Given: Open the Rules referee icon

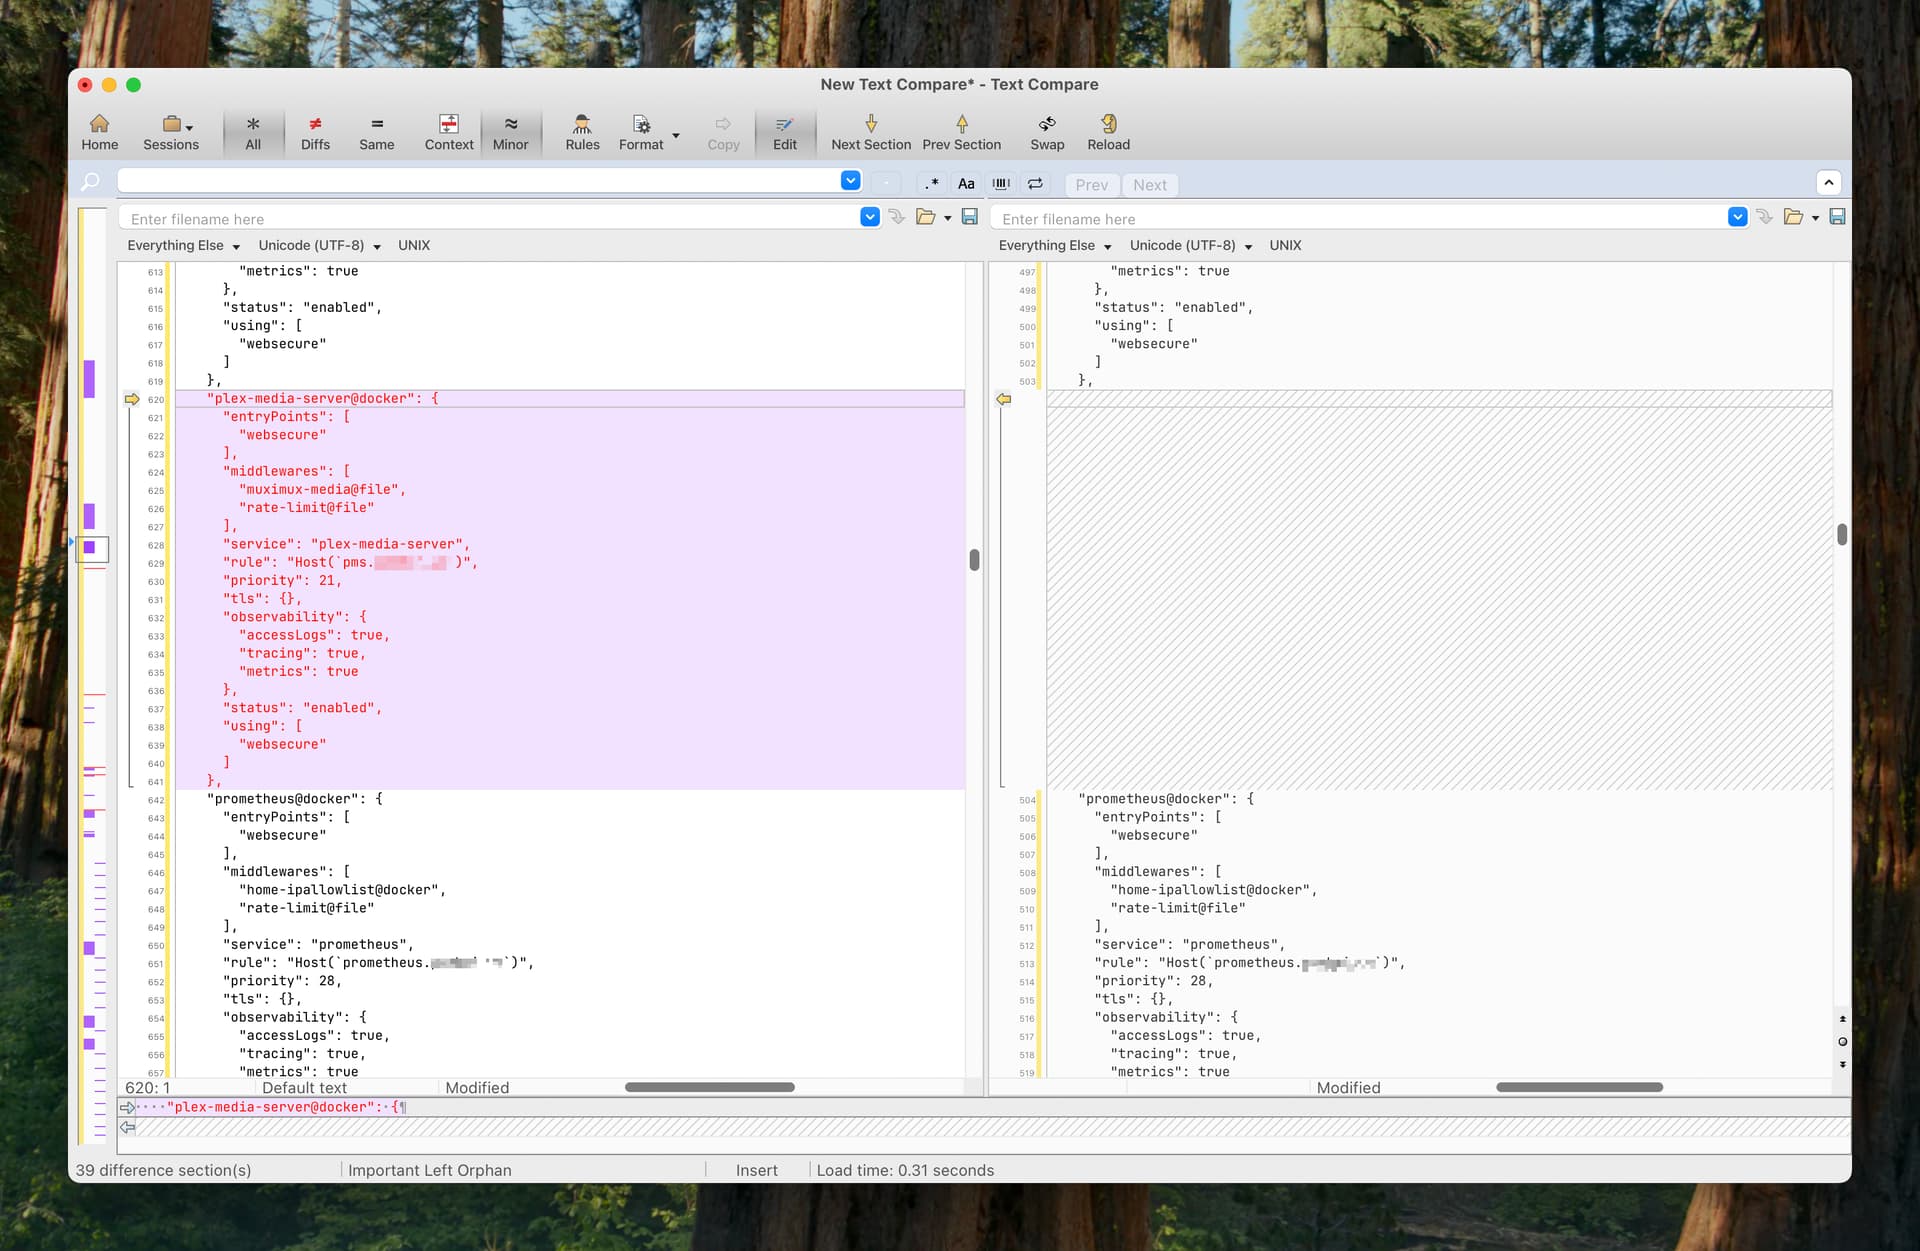Looking at the screenshot, I should pyautogui.click(x=582, y=132).
